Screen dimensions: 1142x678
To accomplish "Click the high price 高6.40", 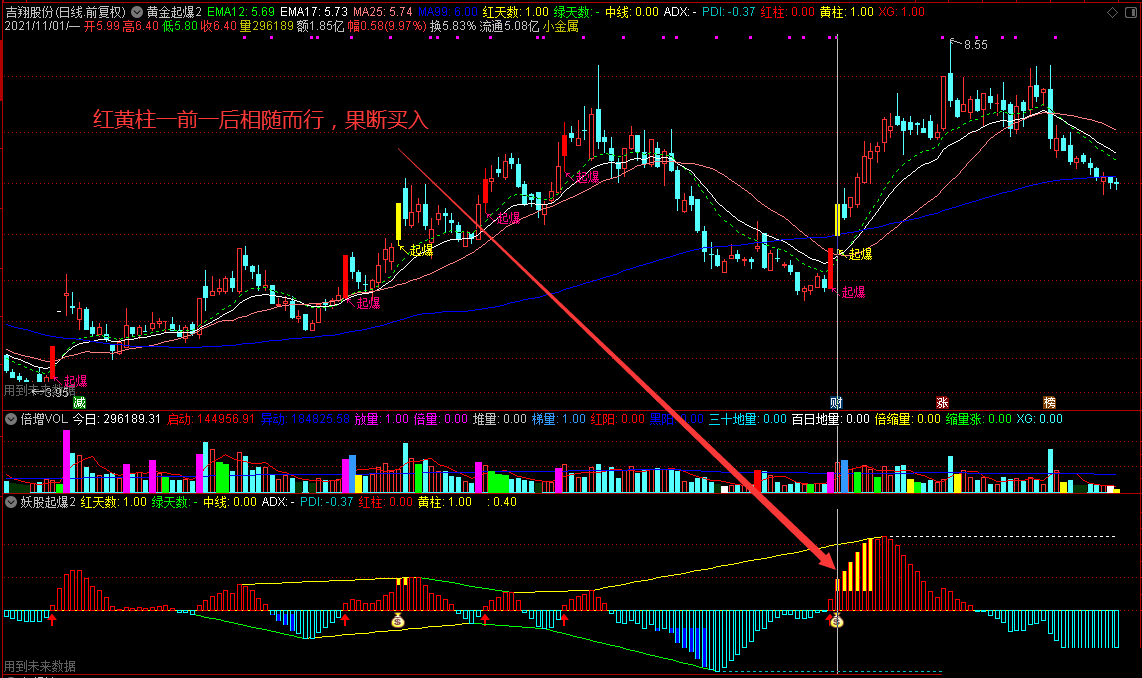I will (x=140, y=26).
